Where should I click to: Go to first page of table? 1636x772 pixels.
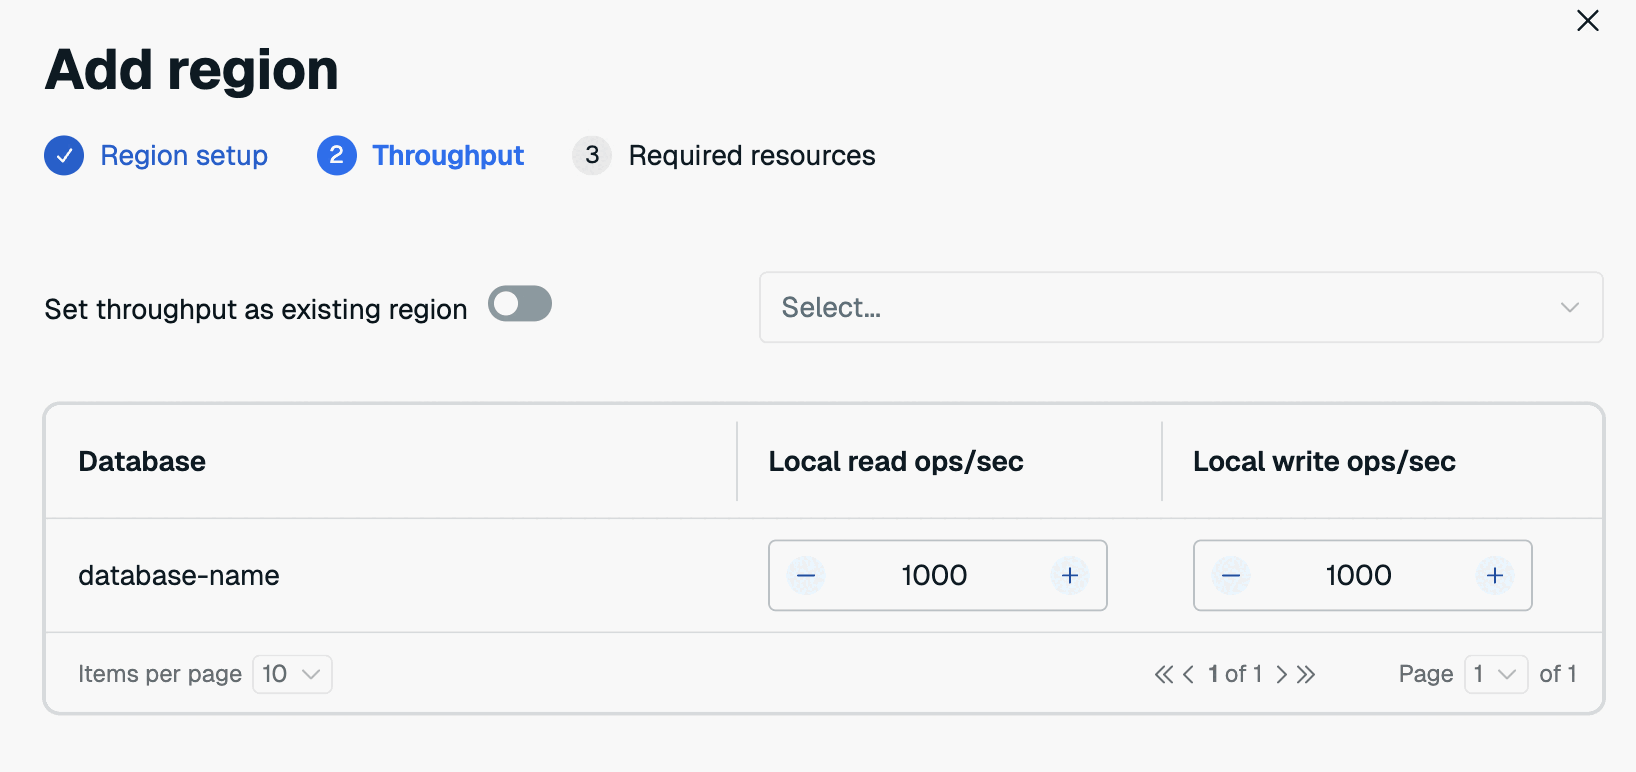[1163, 675]
